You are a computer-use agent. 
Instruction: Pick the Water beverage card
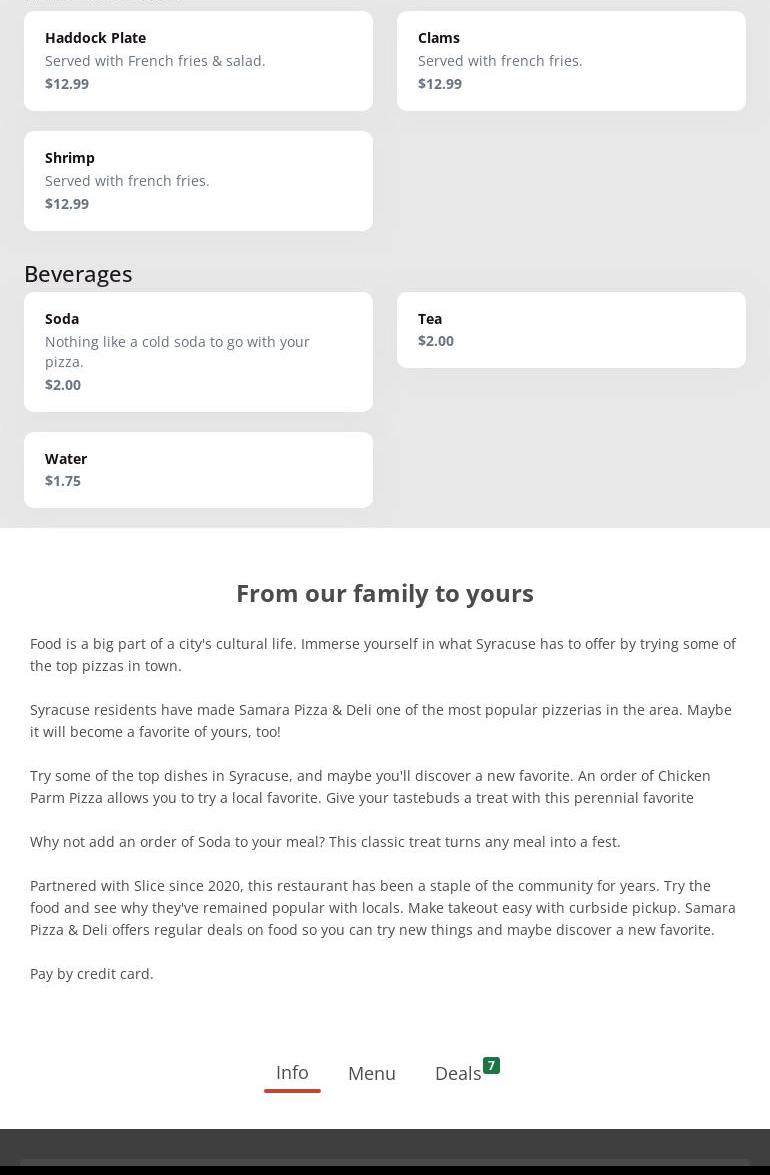197,470
